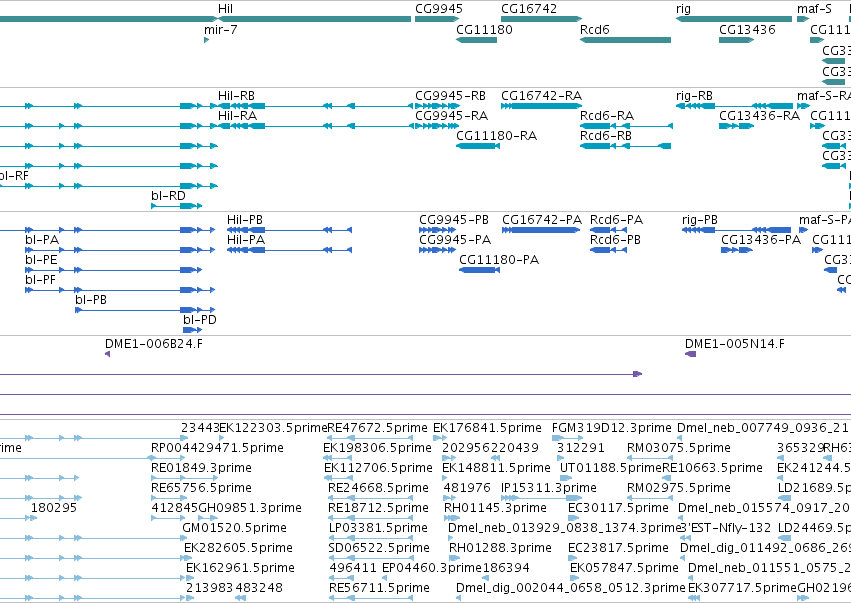Select the RE47672.5prime EST label

pos(377,428)
